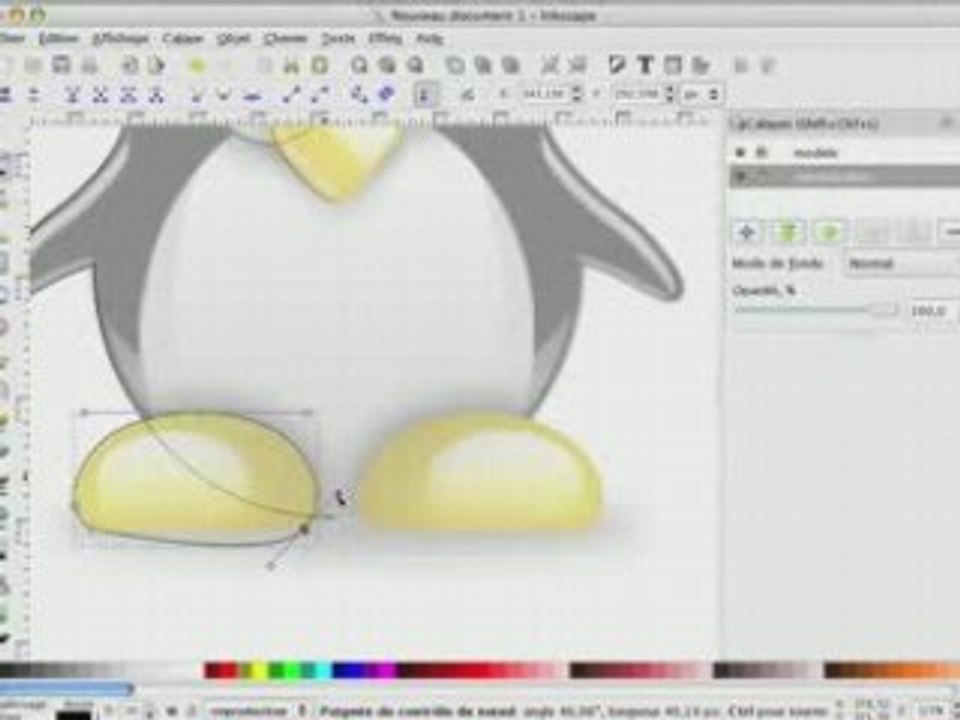960x720 pixels.
Task: Click the black fill indicator in the status bar
Action: 73,715
